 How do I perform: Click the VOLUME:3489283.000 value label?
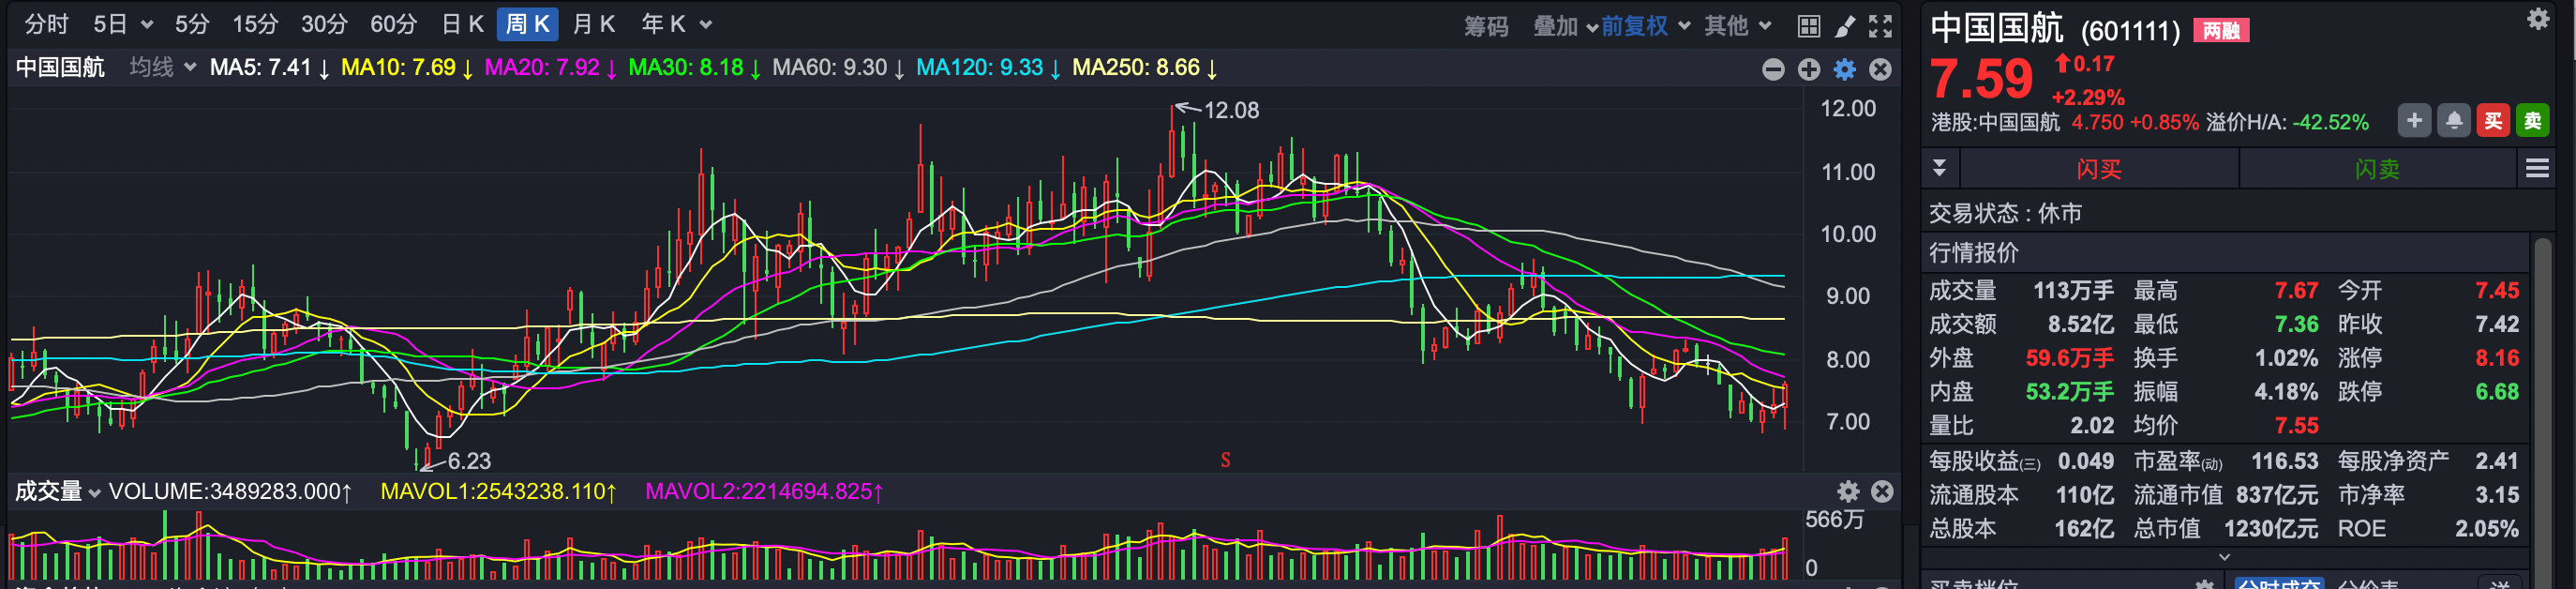tap(230, 491)
